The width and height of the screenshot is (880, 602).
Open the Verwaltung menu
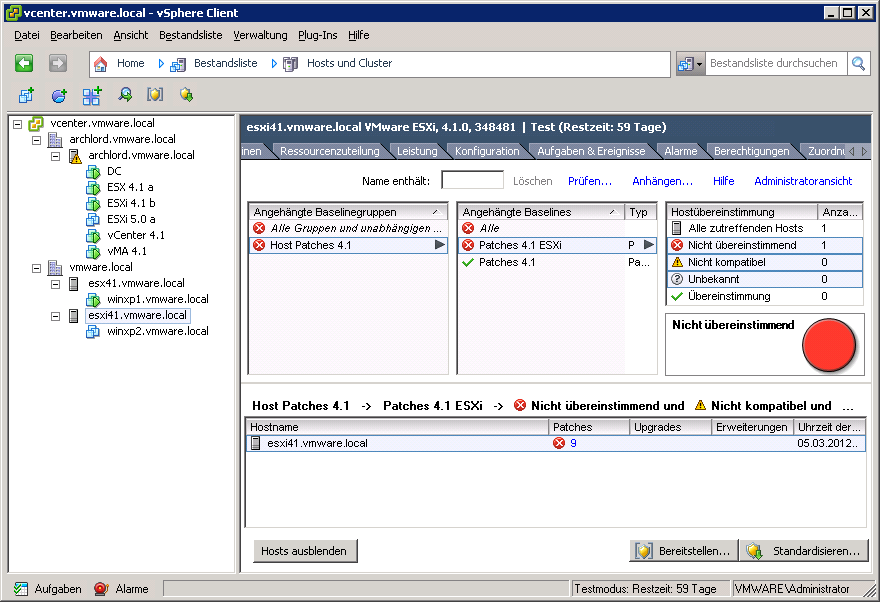(x=260, y=35)
